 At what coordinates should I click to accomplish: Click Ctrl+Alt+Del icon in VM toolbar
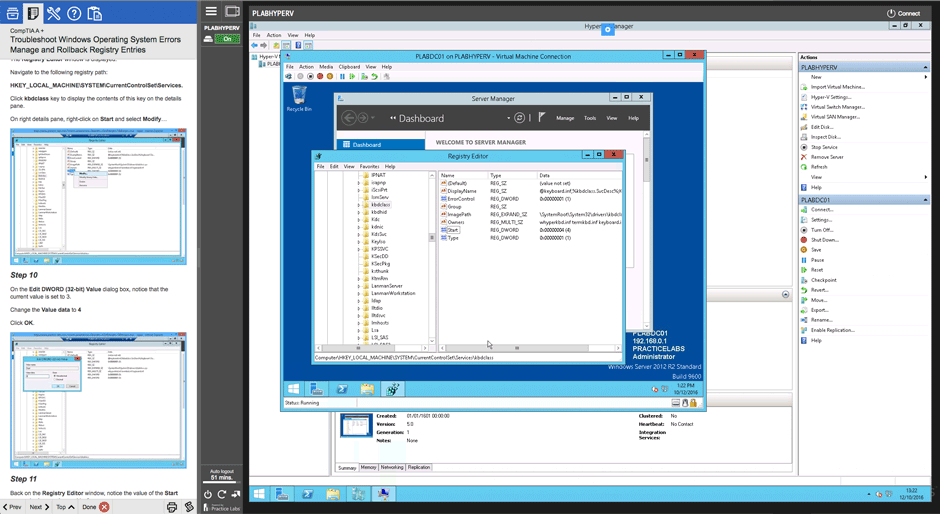click(x=288, y=76)
